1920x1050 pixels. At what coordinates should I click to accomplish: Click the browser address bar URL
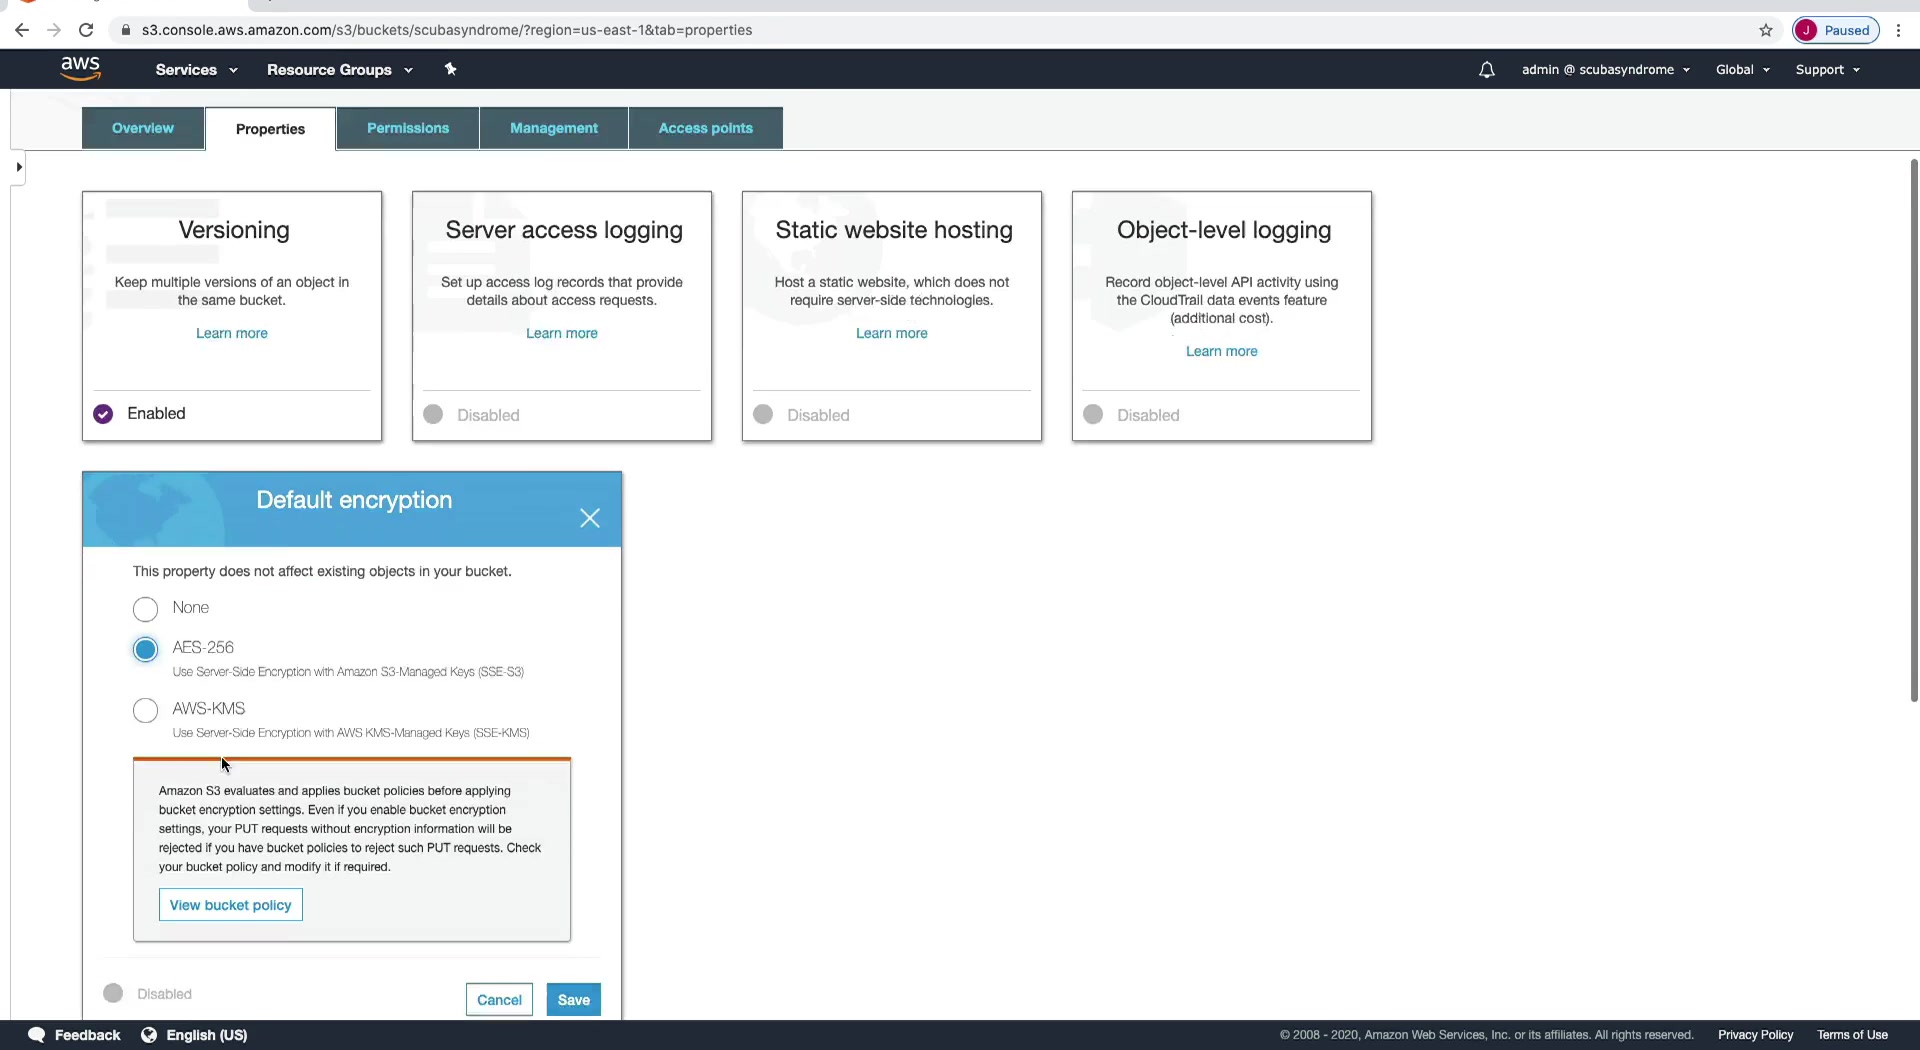pyautogui.click(x=447, y=30)
